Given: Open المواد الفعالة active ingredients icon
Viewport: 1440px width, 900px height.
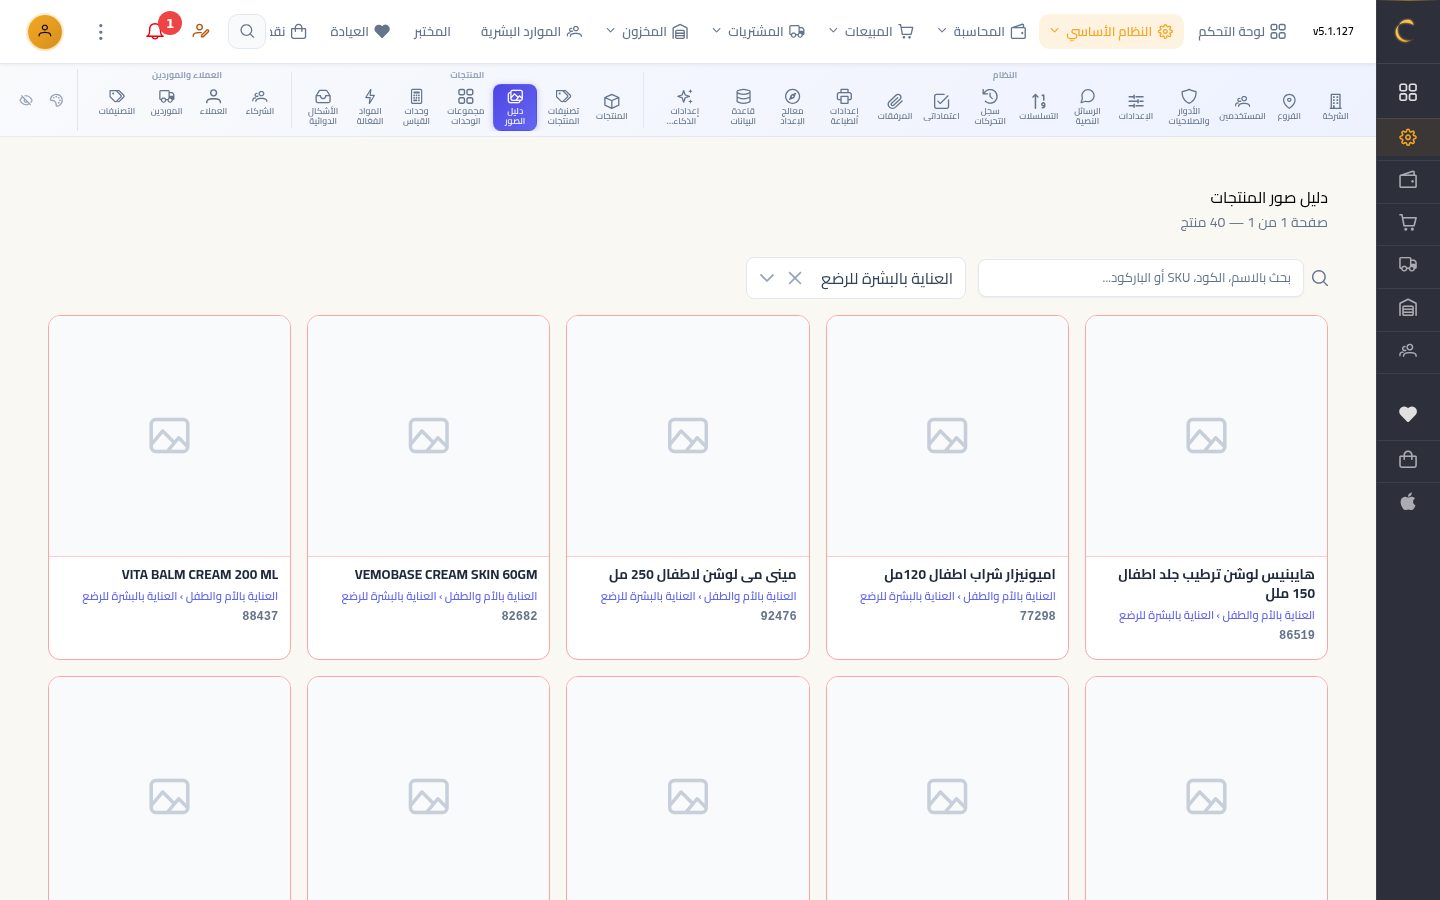Looking at the screenshot, I should 370,107.
